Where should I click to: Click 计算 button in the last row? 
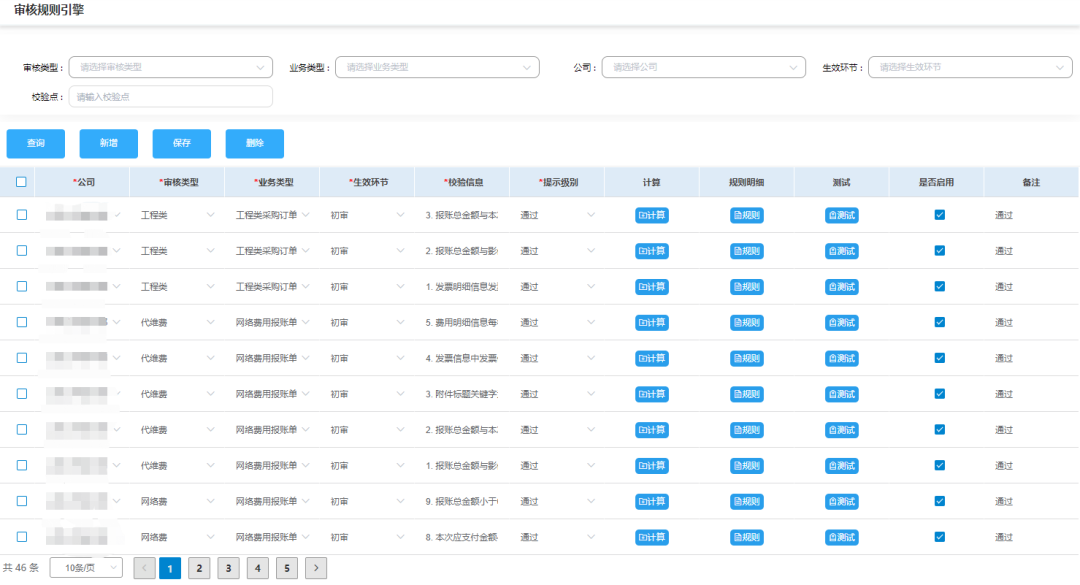point(651,537)
